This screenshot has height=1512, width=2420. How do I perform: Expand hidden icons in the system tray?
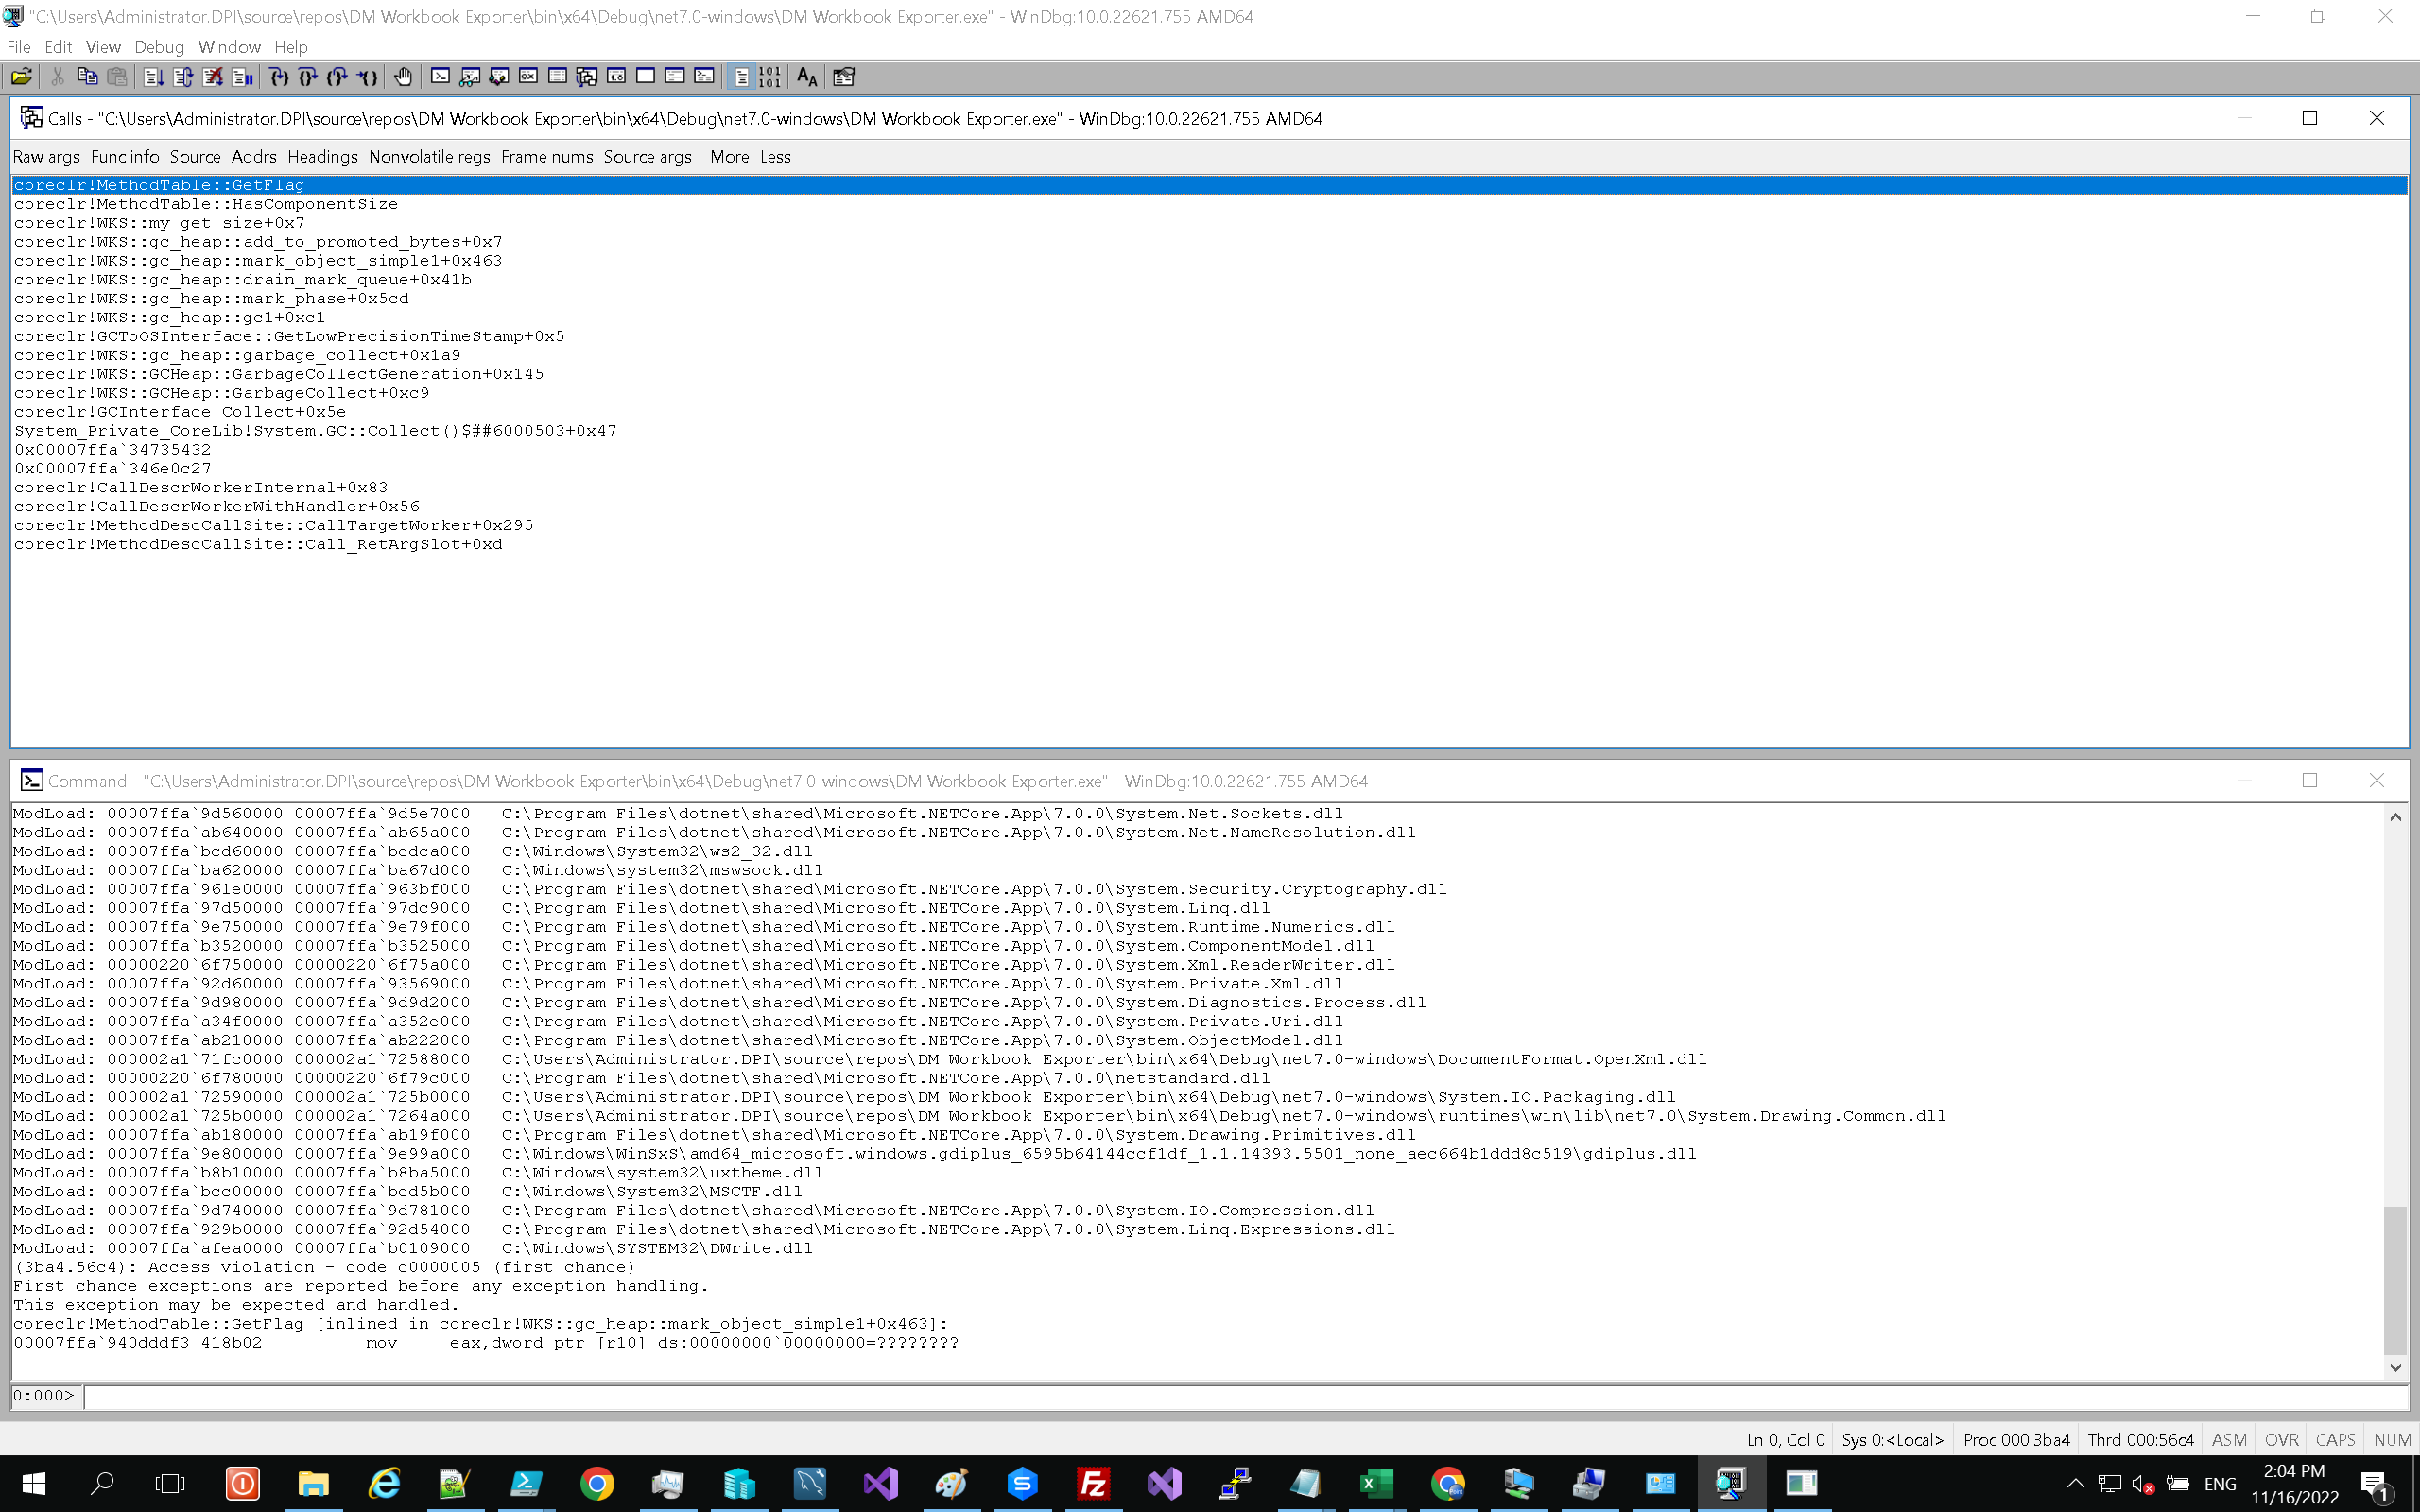[2075, 1483]
